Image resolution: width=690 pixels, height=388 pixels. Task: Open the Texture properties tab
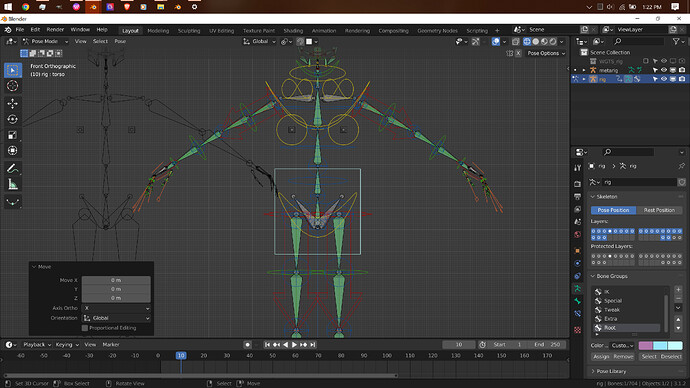[578, 330]
